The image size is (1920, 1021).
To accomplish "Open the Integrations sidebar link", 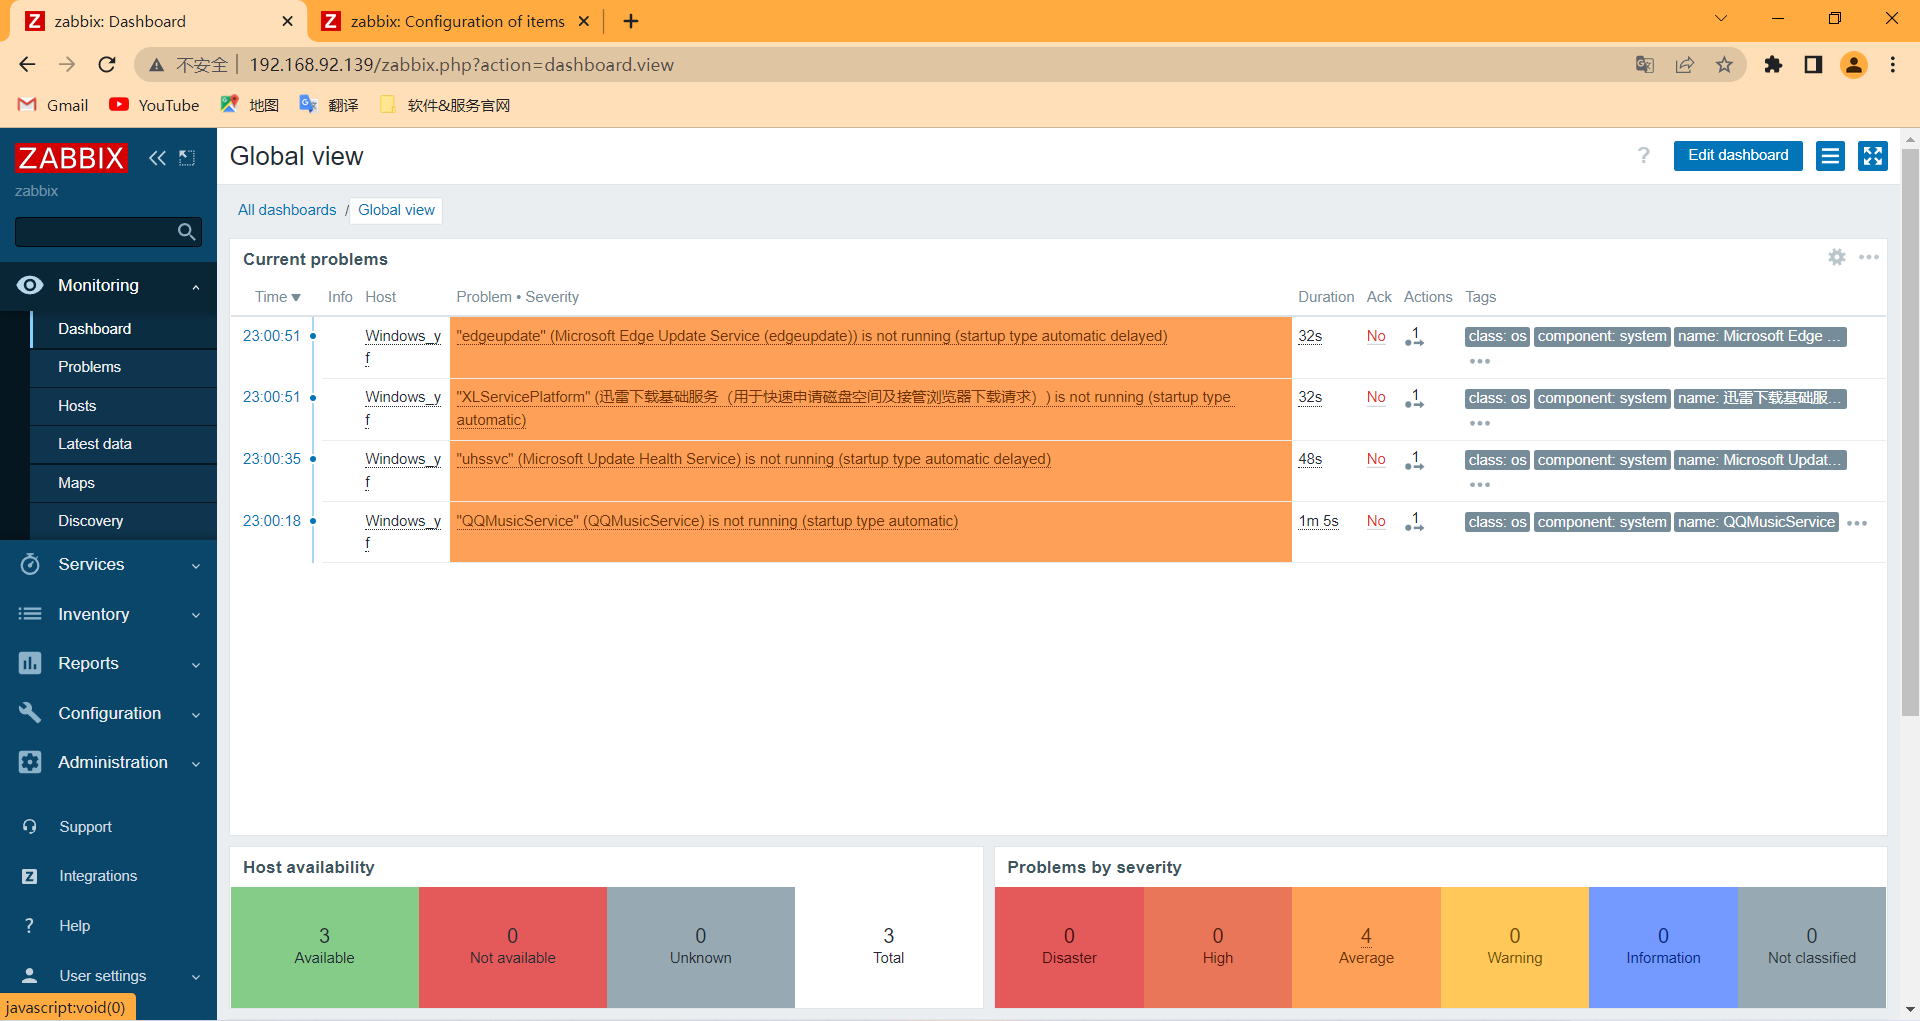I will pyautogui.click(x=97, y=876).
